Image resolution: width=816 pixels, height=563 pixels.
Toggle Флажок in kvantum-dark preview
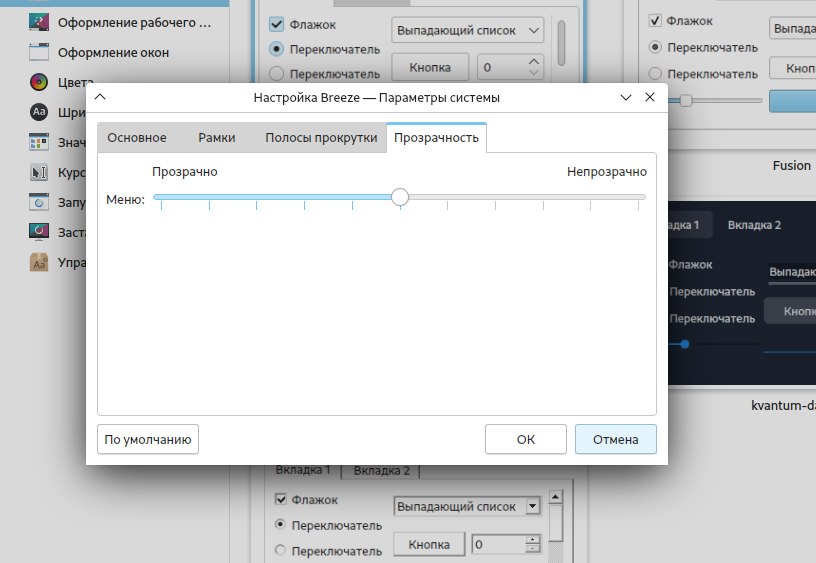tap(690, 265)
